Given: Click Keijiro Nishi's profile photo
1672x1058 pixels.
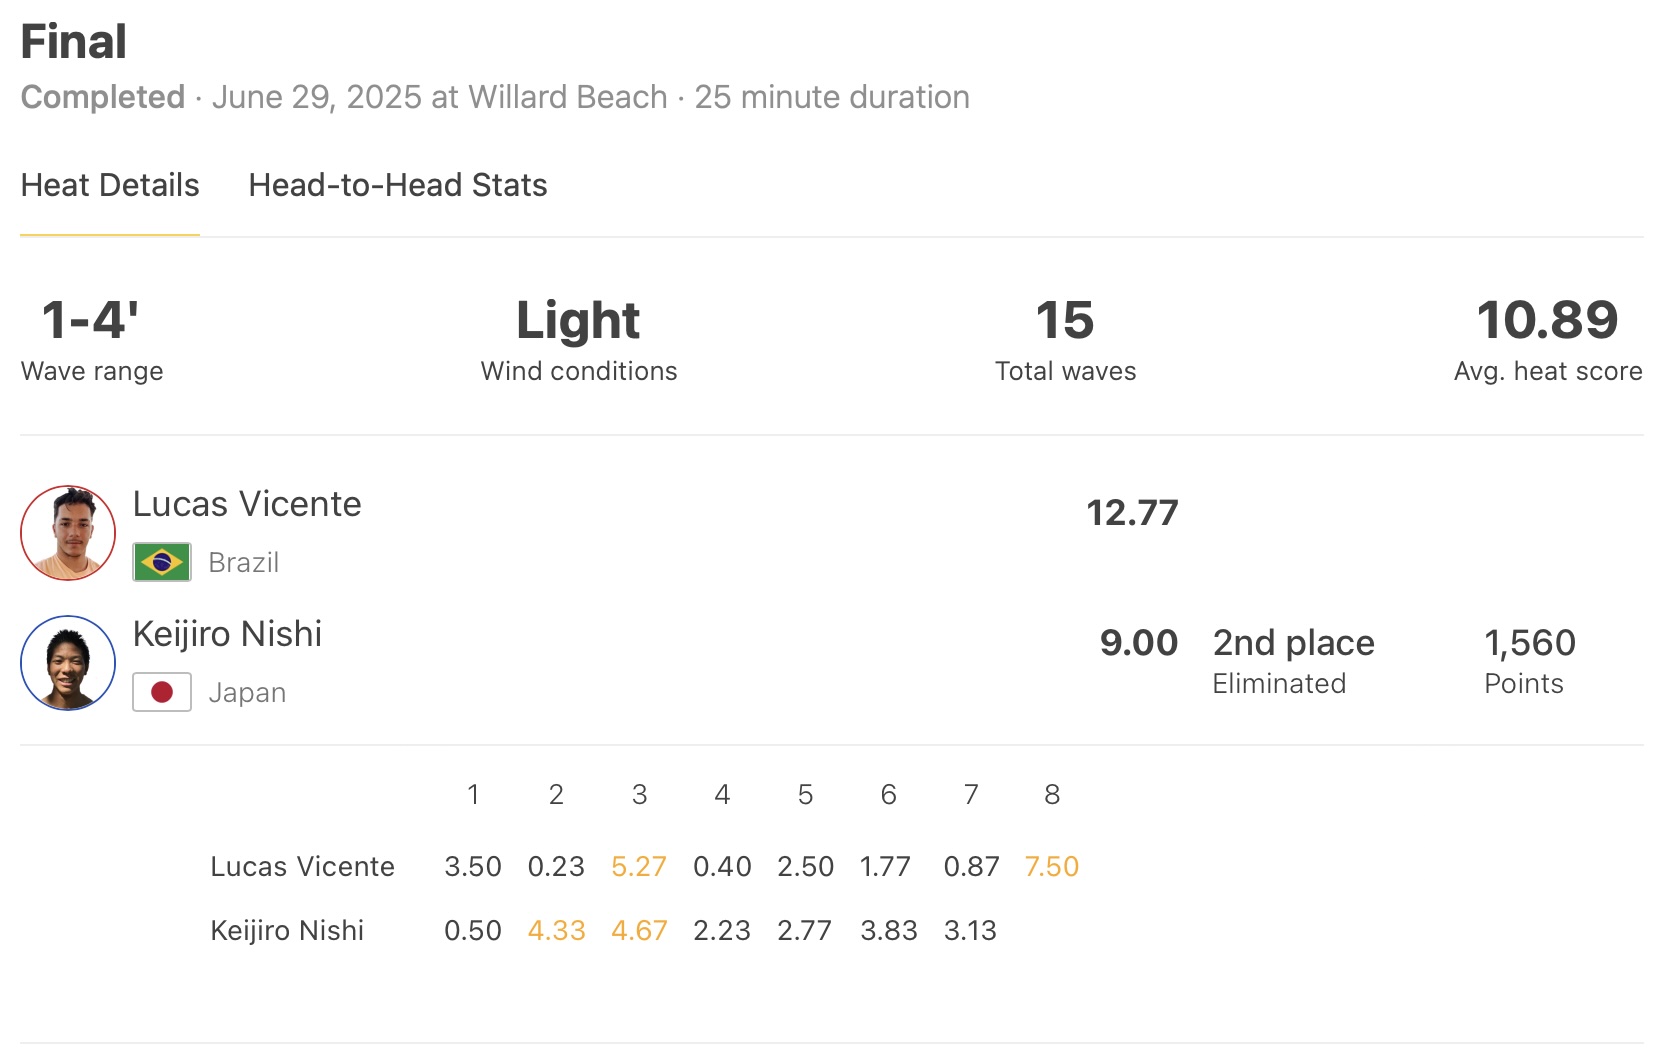Looking at the screenshot, I should pos(68,663).
